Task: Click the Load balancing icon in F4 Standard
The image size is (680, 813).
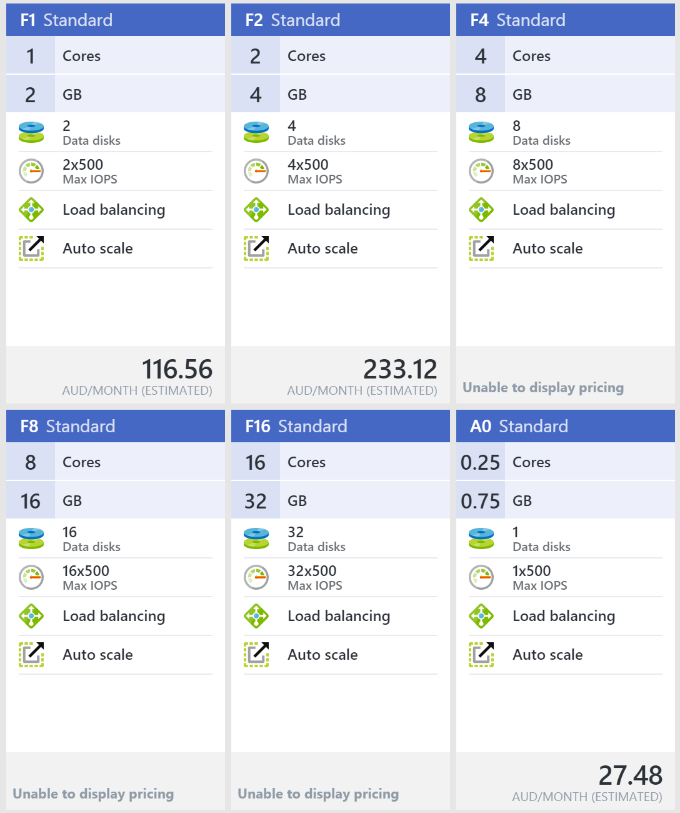Action: 482,210
